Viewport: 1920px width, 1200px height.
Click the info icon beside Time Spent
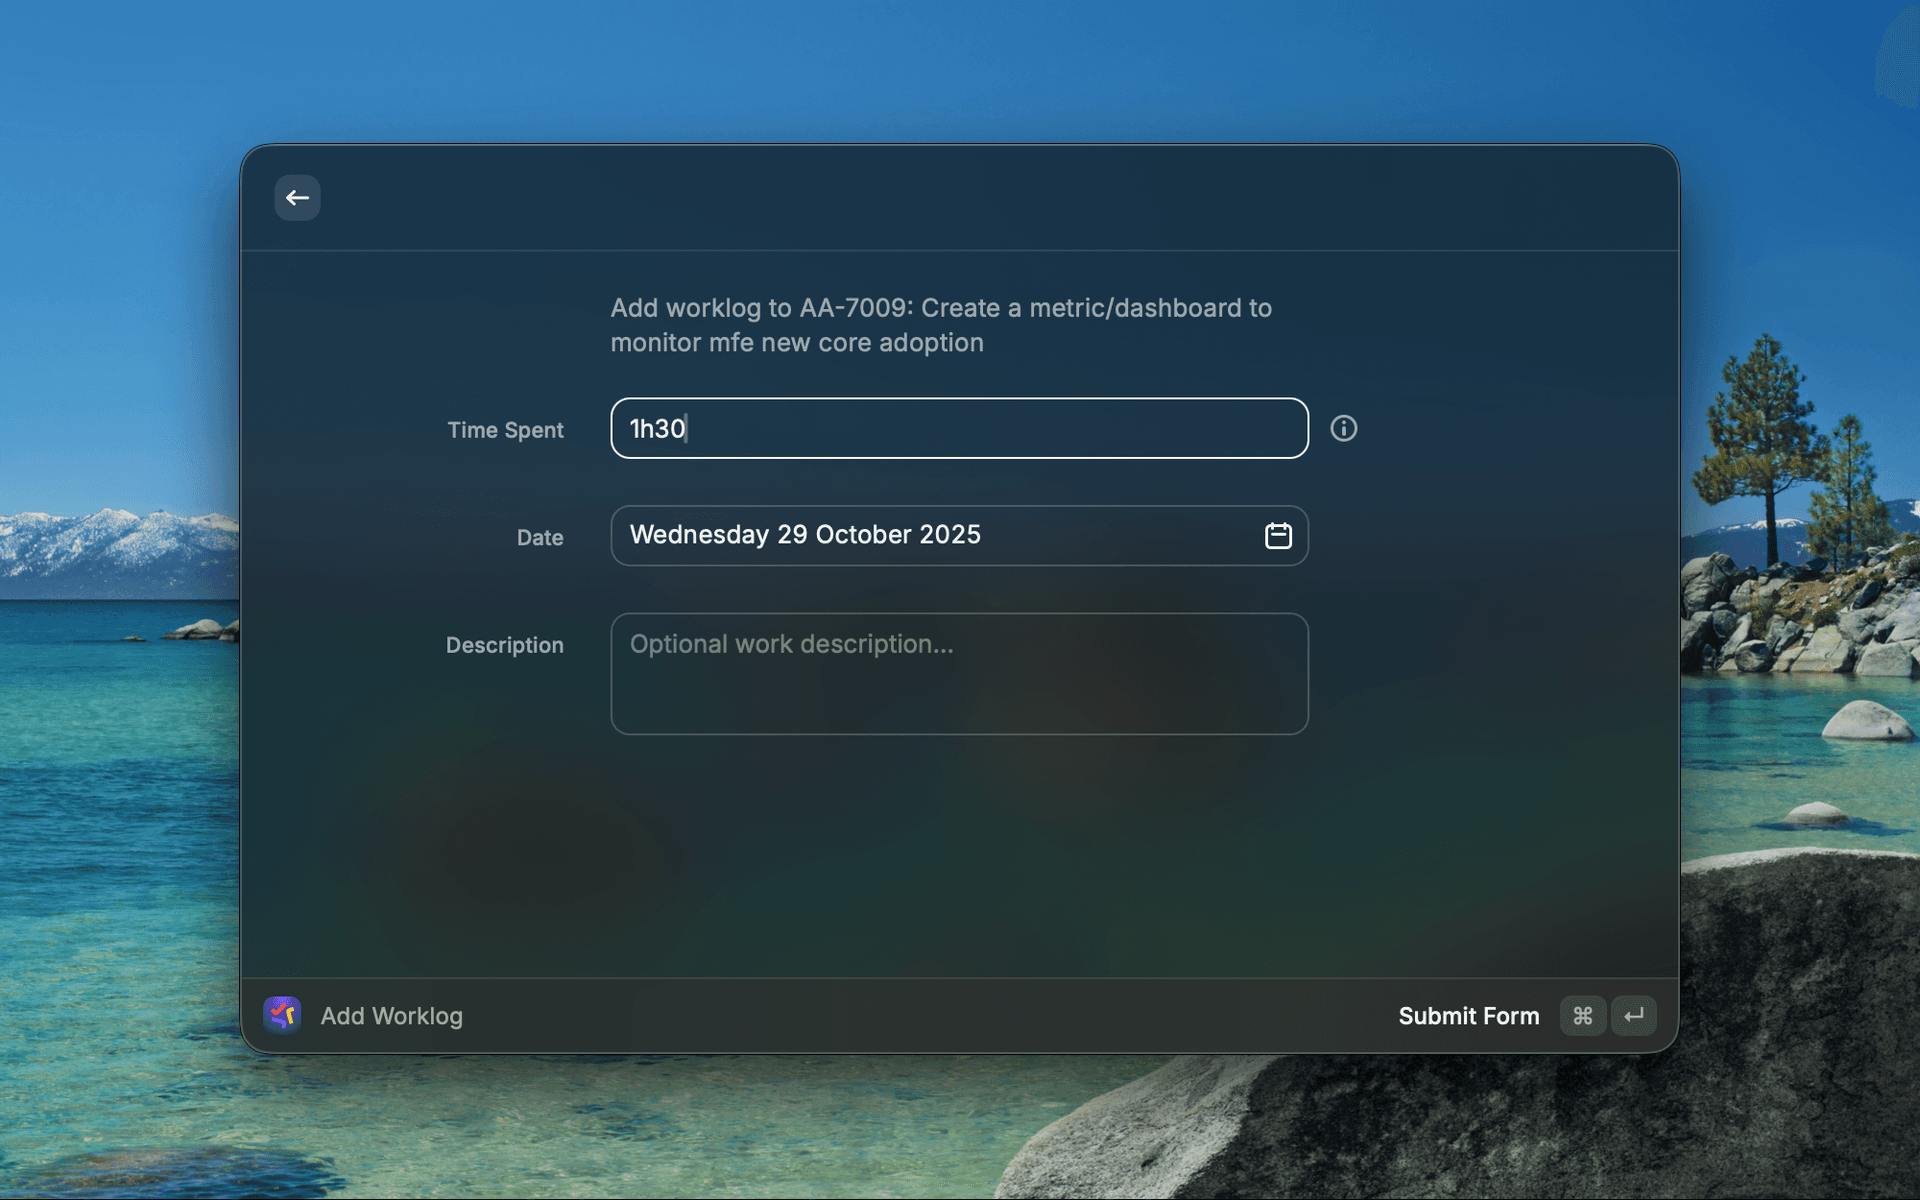1343,428
